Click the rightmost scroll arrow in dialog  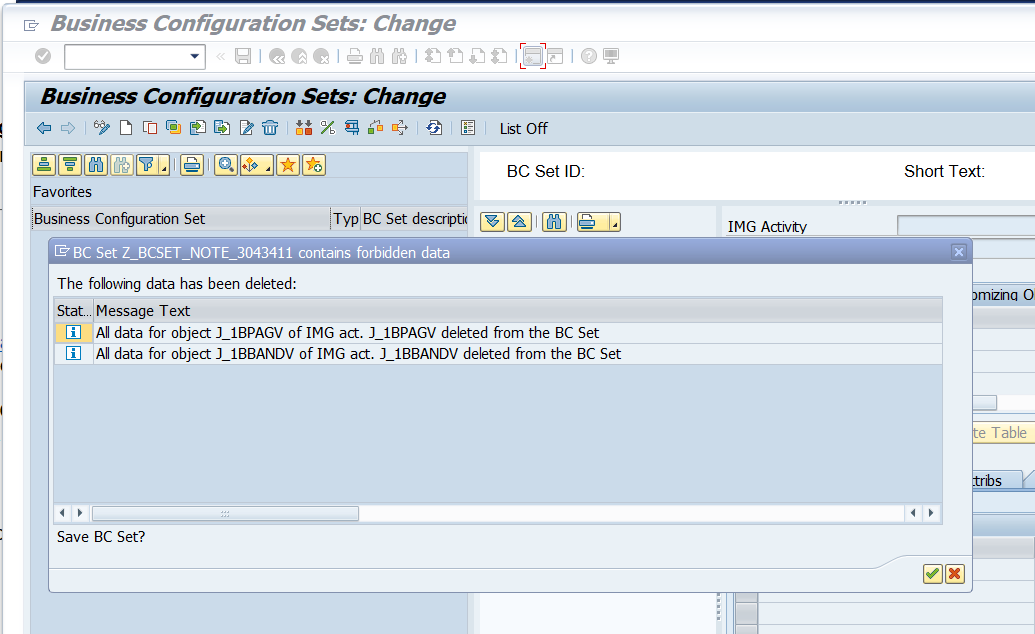point(931,513)
